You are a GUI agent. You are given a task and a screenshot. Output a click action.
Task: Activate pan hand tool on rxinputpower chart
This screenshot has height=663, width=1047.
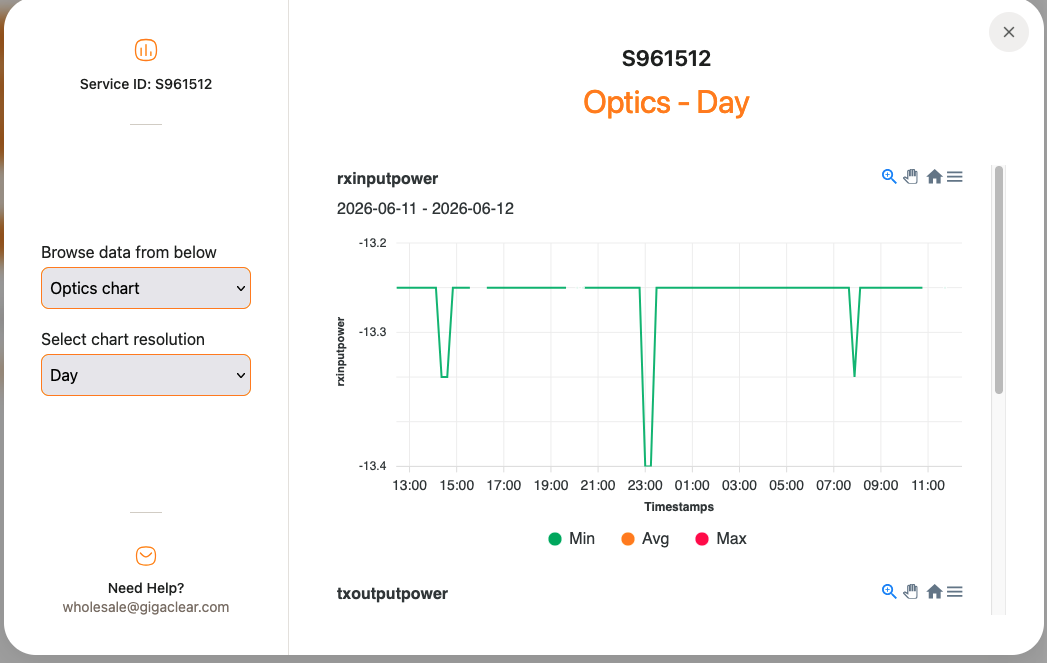[x=911, y=176]
